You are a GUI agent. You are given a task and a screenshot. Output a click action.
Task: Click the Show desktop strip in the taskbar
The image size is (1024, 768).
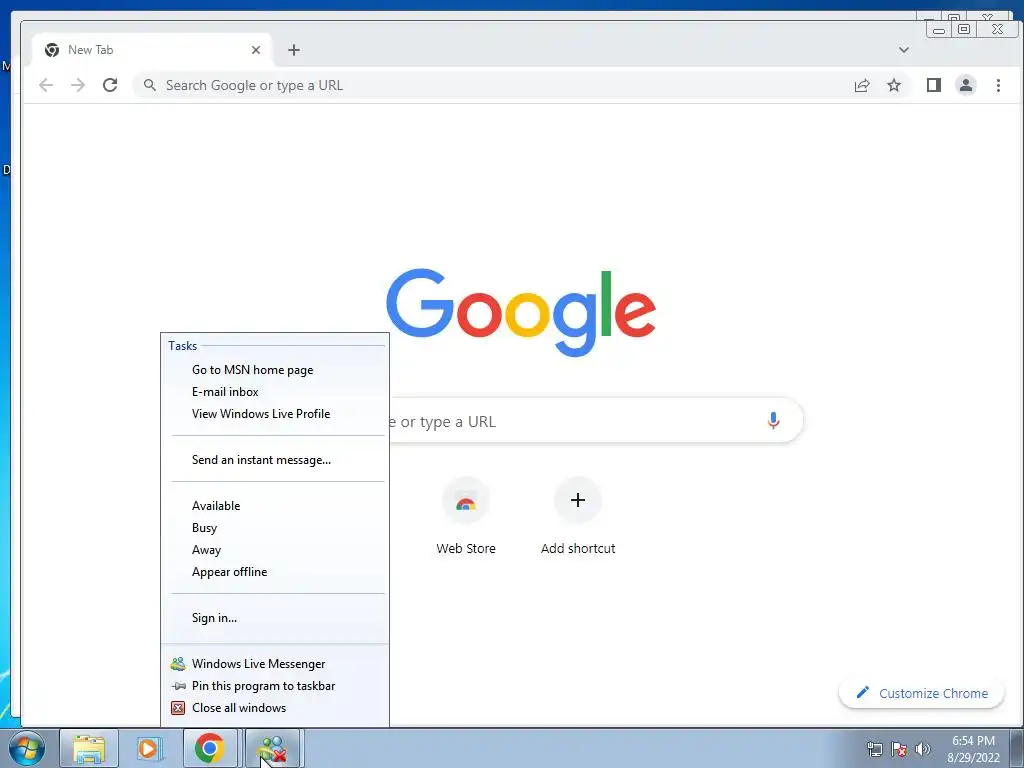click(1017, 748)
